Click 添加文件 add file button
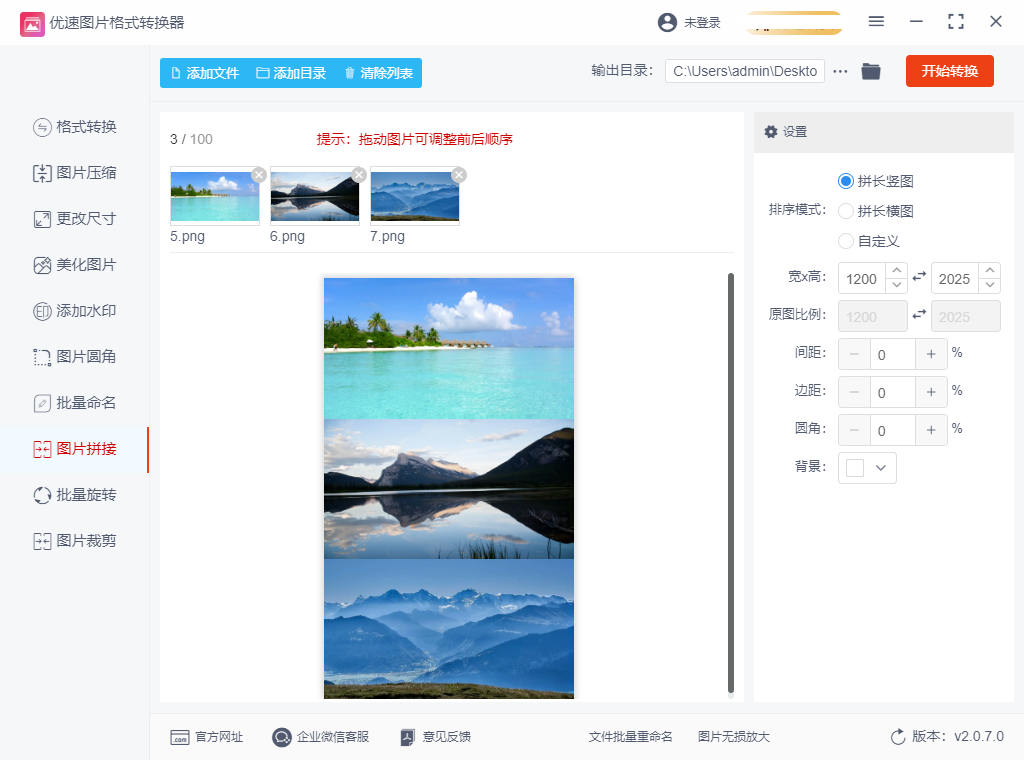 click(205, 73)
